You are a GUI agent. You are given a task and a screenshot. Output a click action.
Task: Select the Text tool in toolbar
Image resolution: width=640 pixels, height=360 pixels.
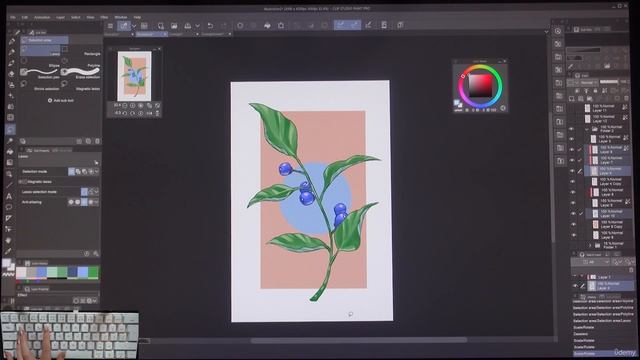tap(9, 196)
